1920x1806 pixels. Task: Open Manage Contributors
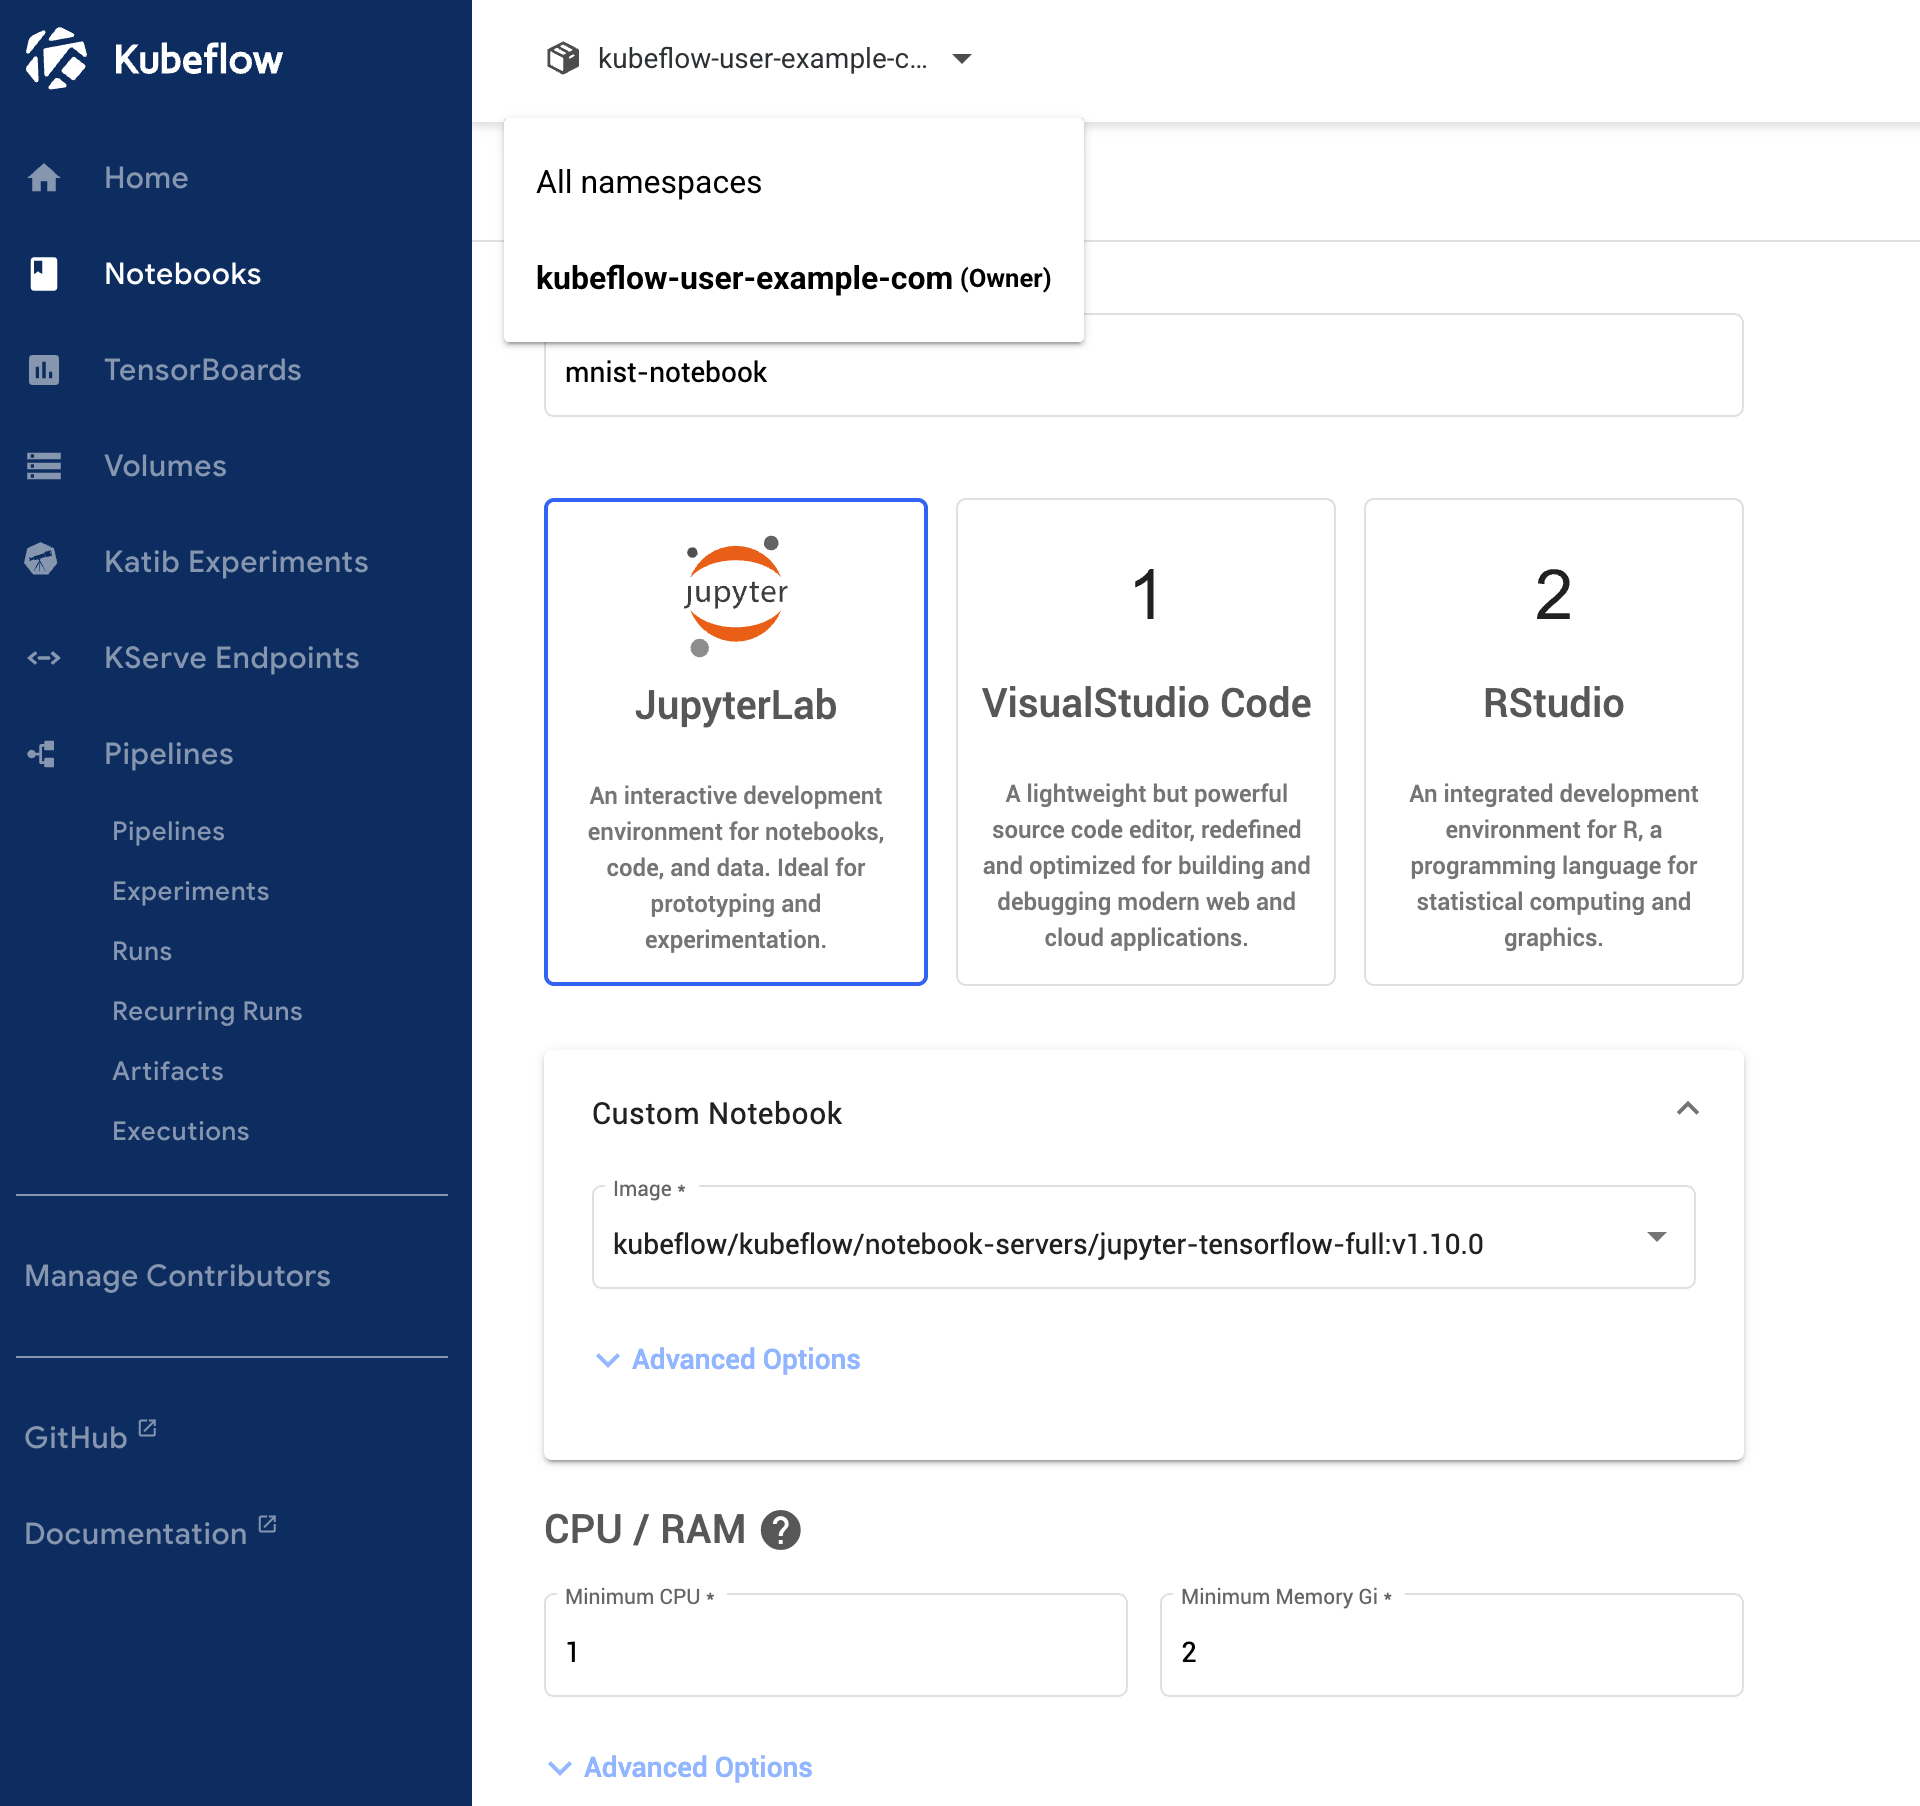(177, 1276)
